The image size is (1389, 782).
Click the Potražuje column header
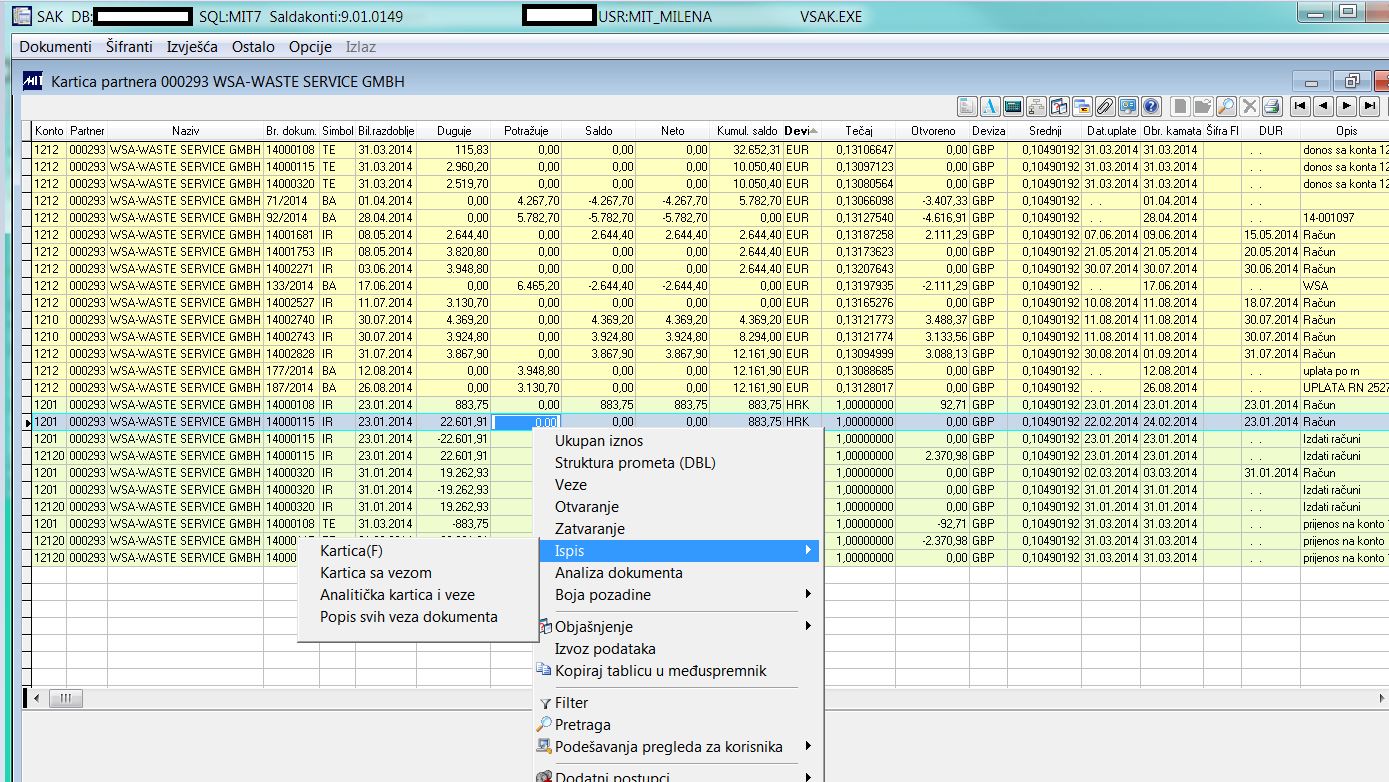525,131
